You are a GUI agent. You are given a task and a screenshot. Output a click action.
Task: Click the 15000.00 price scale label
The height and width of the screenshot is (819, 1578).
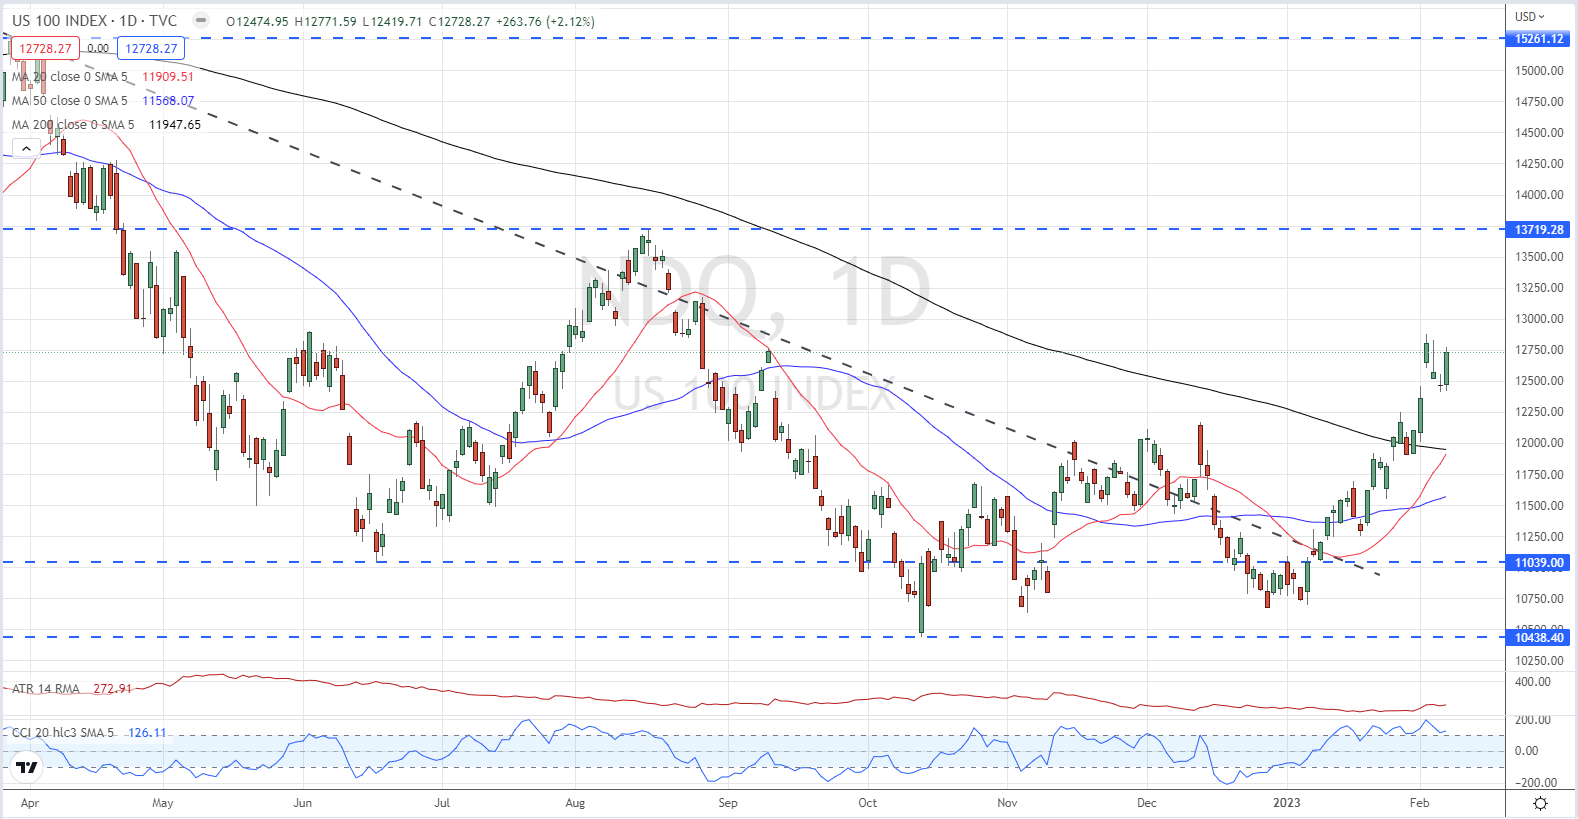[x=1540, y=71]
